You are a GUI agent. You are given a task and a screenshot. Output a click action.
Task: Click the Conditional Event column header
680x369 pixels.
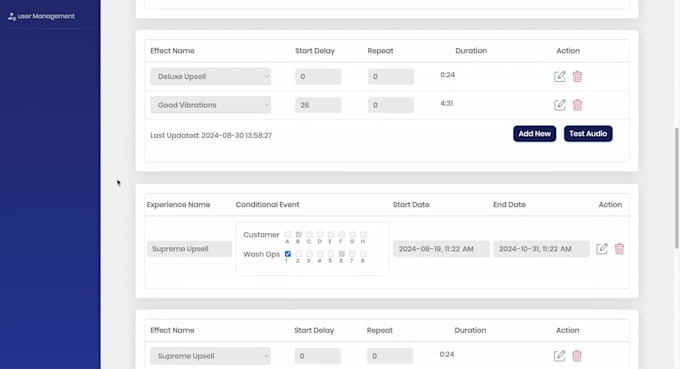click(267, 205)
